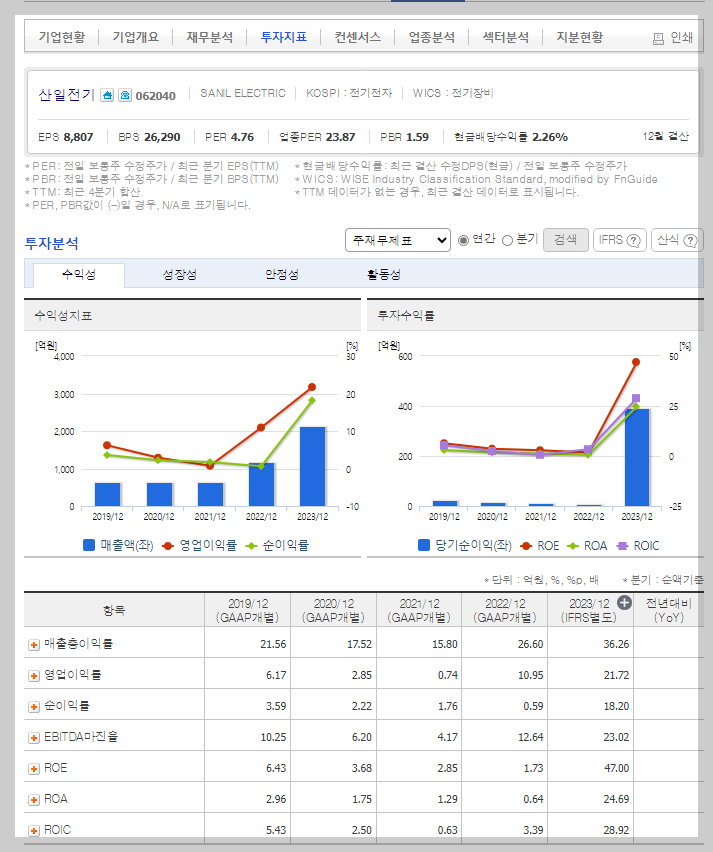Click the ROE value 47.00
The image size is (713, 852).
tap(616, 768)
